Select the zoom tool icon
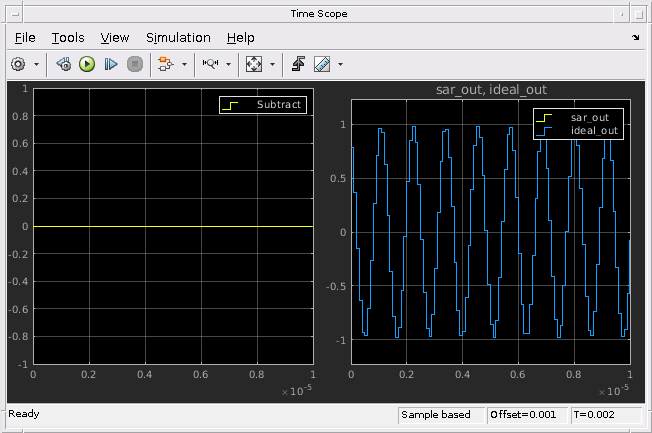The image size is (652, 433). (x=210, y=64)
